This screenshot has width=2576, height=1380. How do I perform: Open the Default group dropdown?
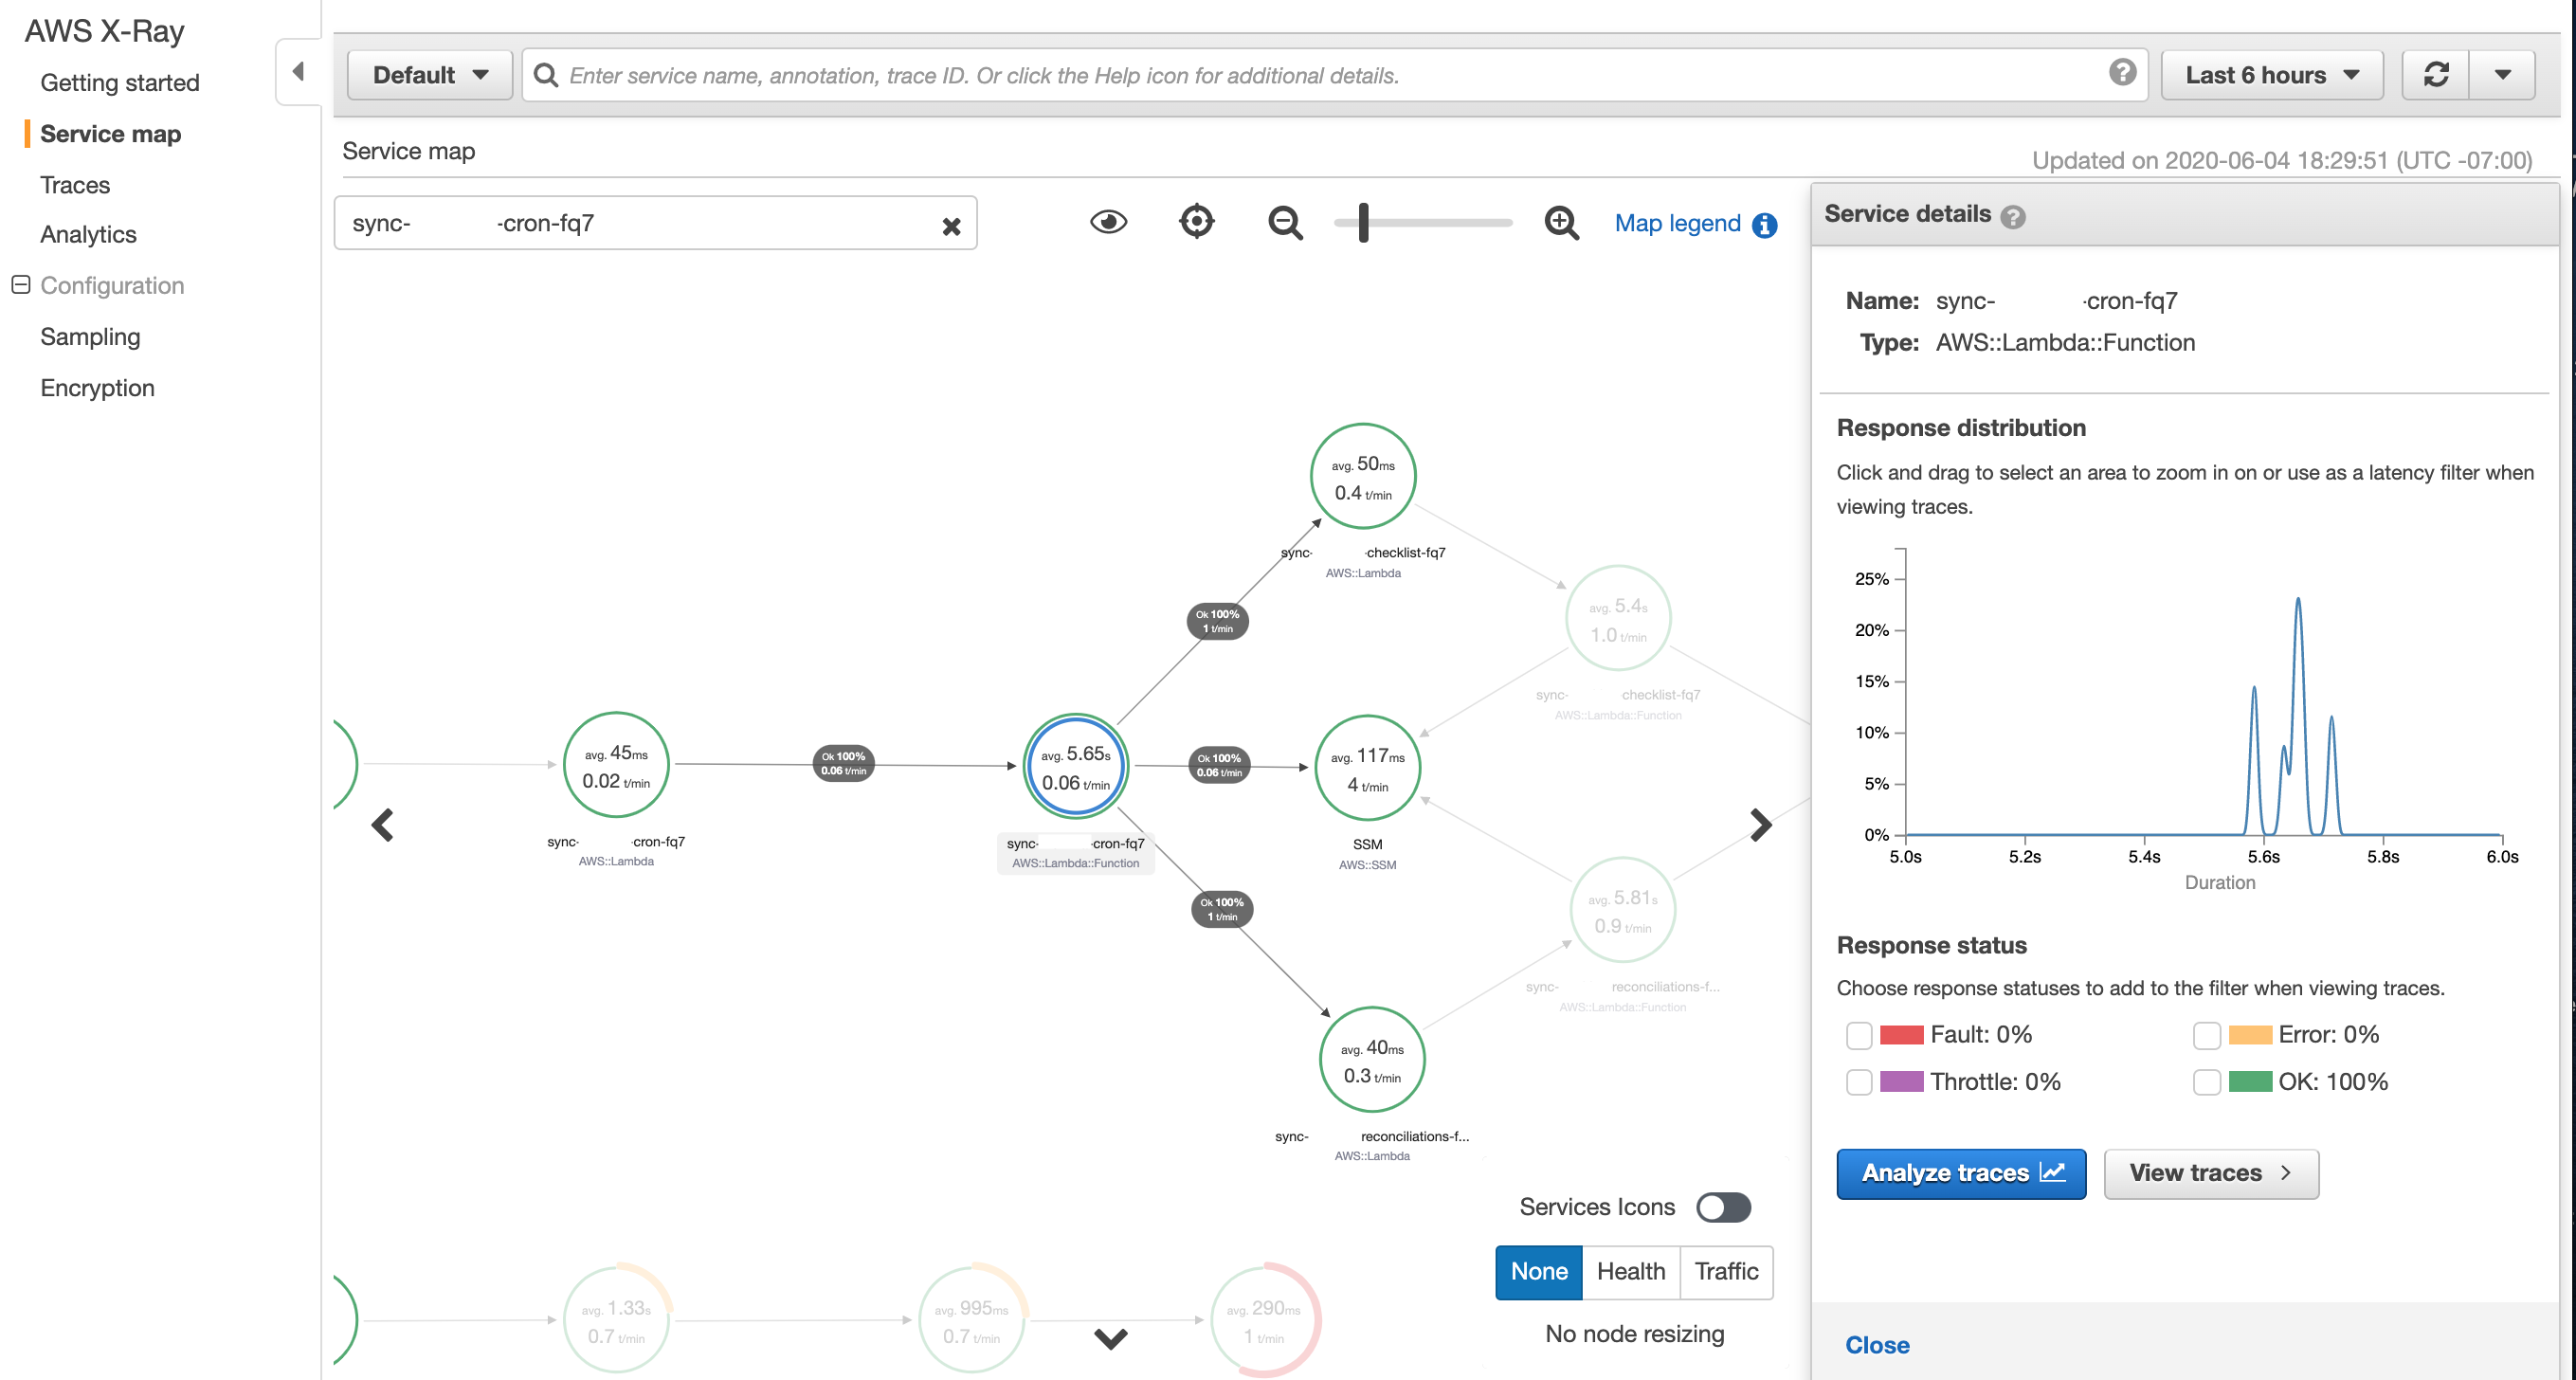click(x=427, y=75)
